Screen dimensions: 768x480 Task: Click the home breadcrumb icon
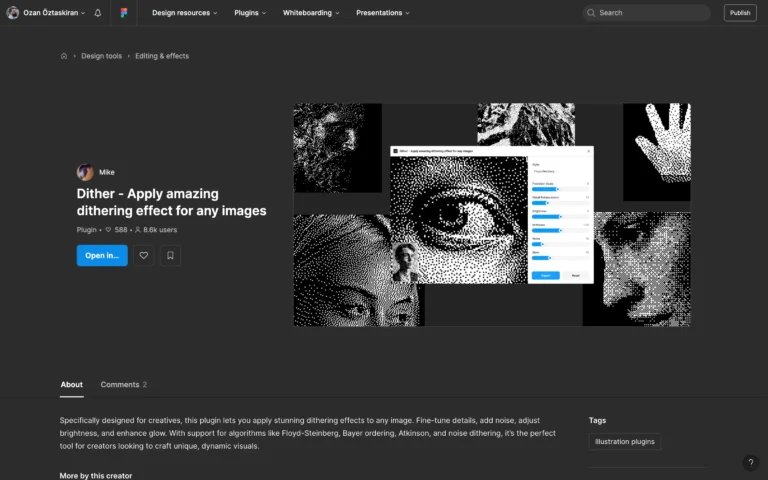[64, 56]
